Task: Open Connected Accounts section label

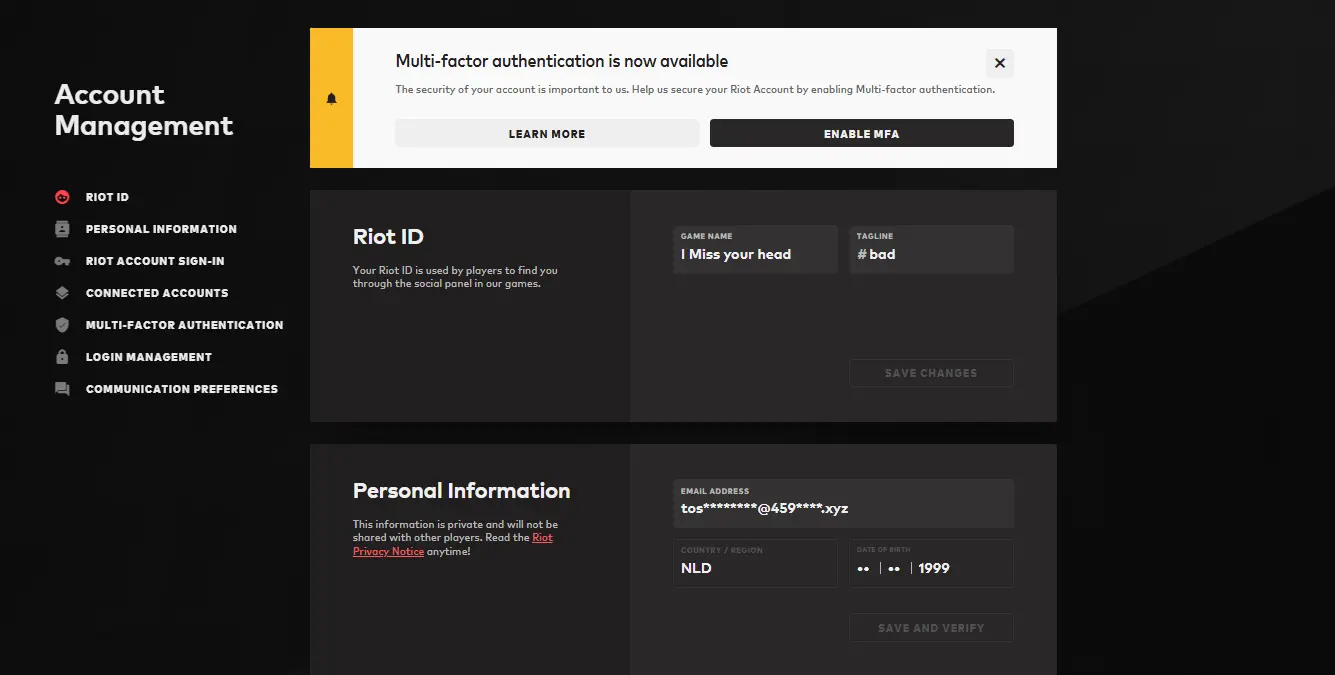Action: 157,293
